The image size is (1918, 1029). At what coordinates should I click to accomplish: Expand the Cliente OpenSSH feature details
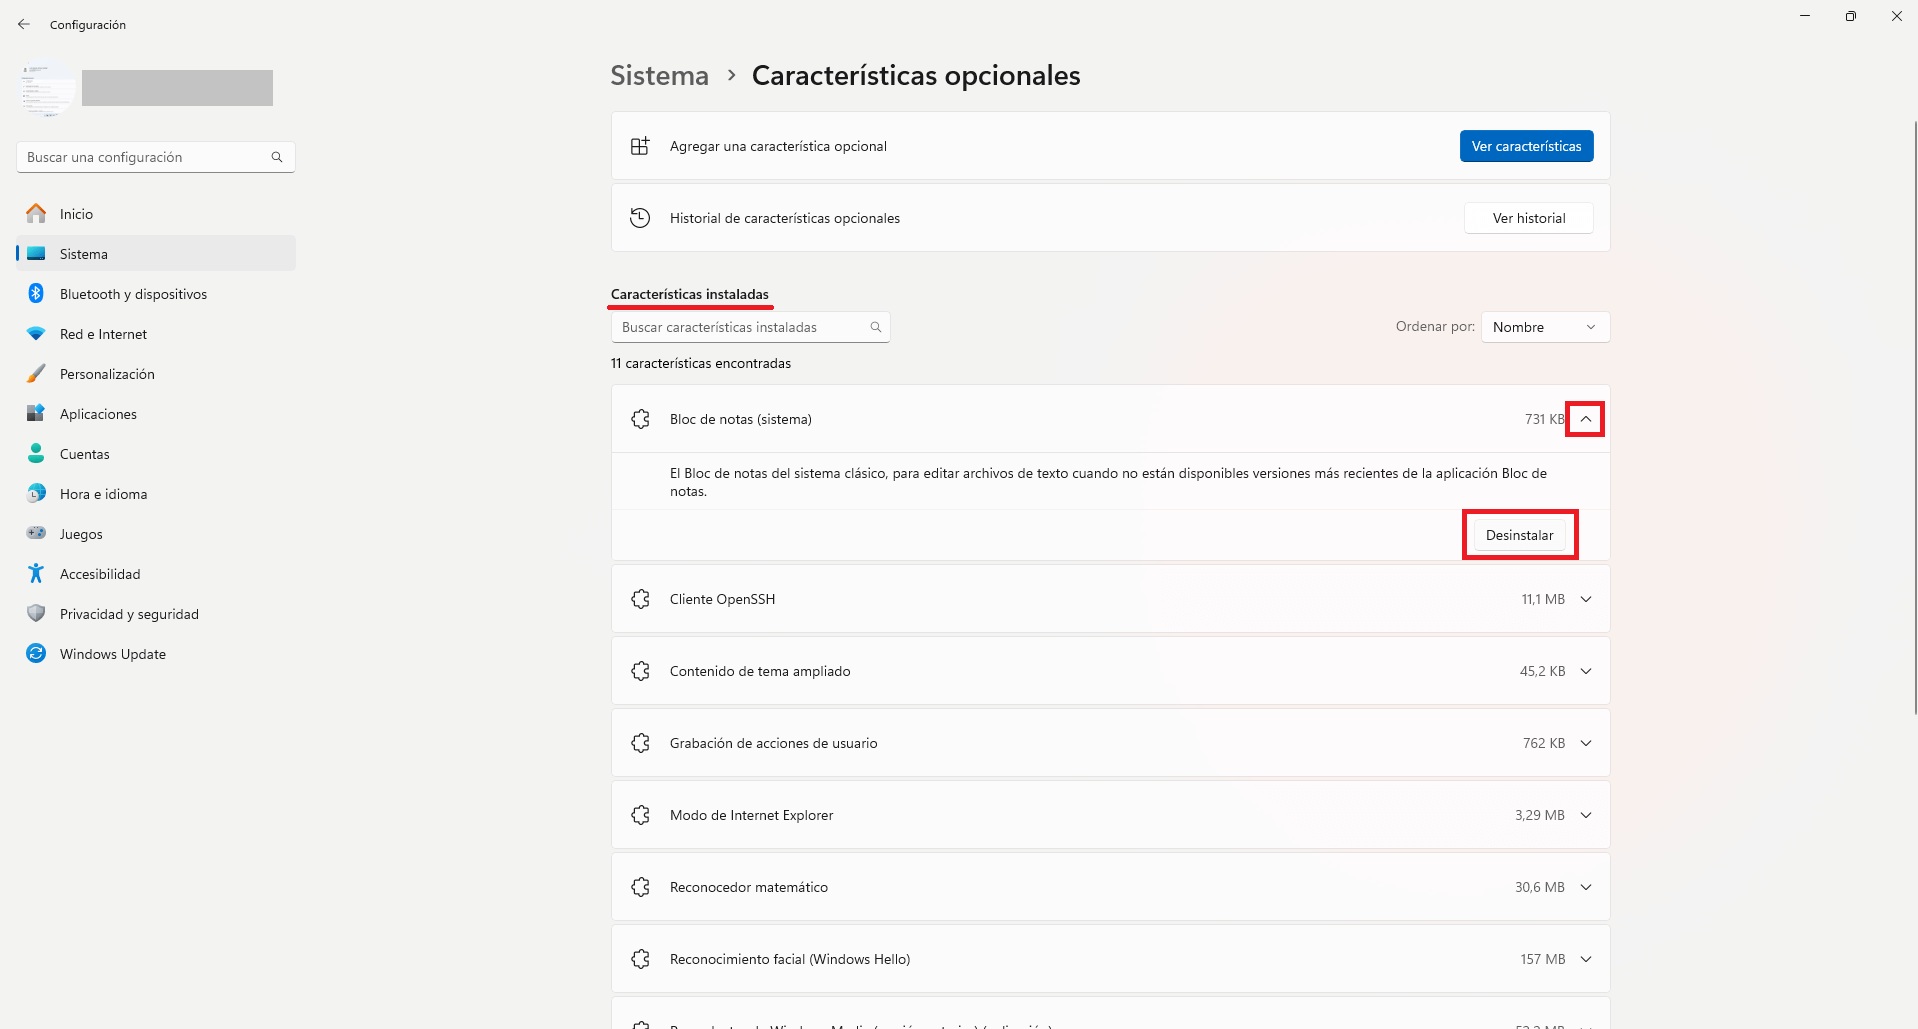click(1586, 599)
